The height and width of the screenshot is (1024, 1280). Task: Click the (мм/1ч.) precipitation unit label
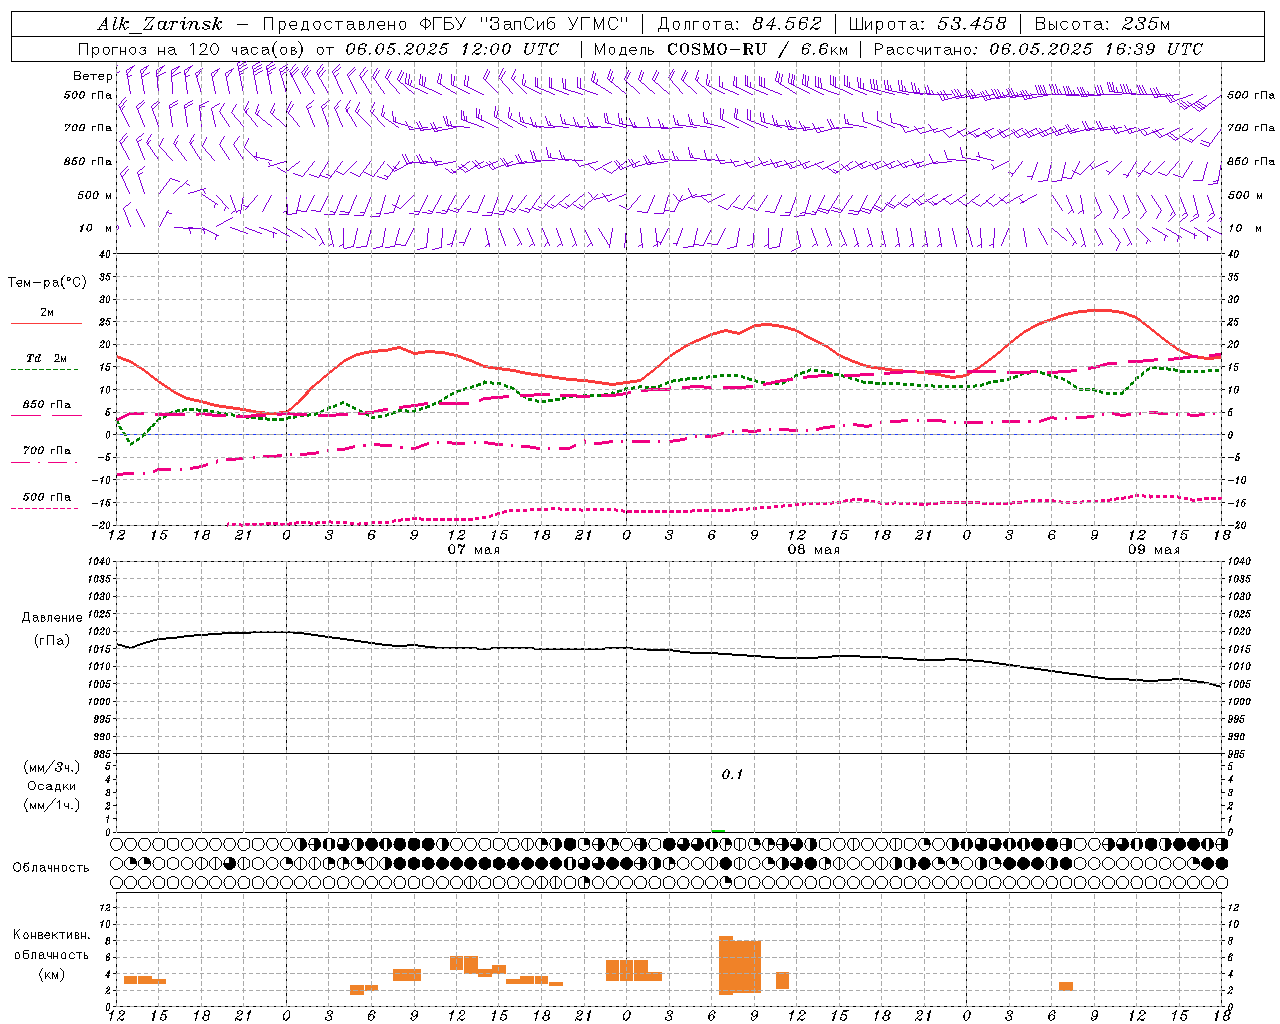52,805
